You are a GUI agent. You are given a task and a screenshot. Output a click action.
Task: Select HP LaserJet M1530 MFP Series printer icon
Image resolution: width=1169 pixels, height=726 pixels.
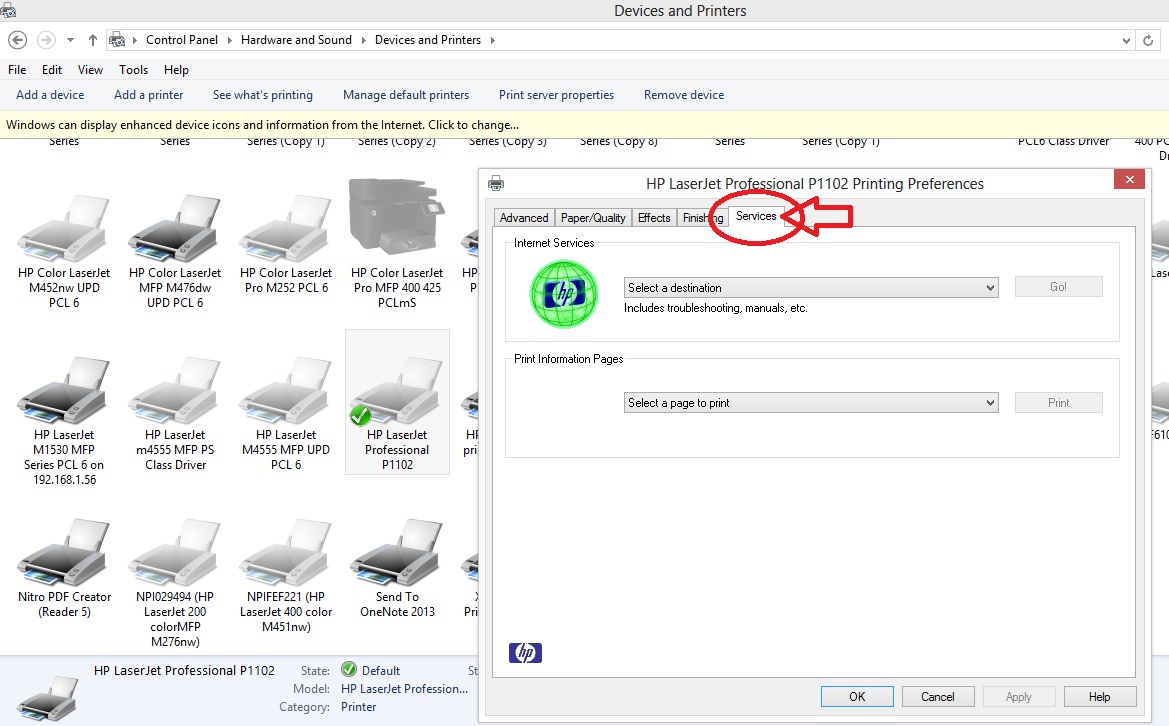(64, 391)
